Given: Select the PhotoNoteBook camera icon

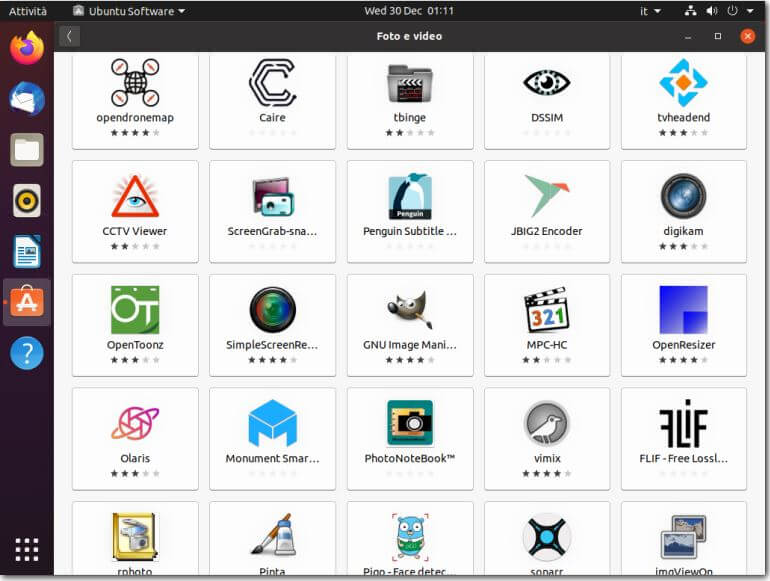Looking at the screenshot, I should (x=410, y=423).
